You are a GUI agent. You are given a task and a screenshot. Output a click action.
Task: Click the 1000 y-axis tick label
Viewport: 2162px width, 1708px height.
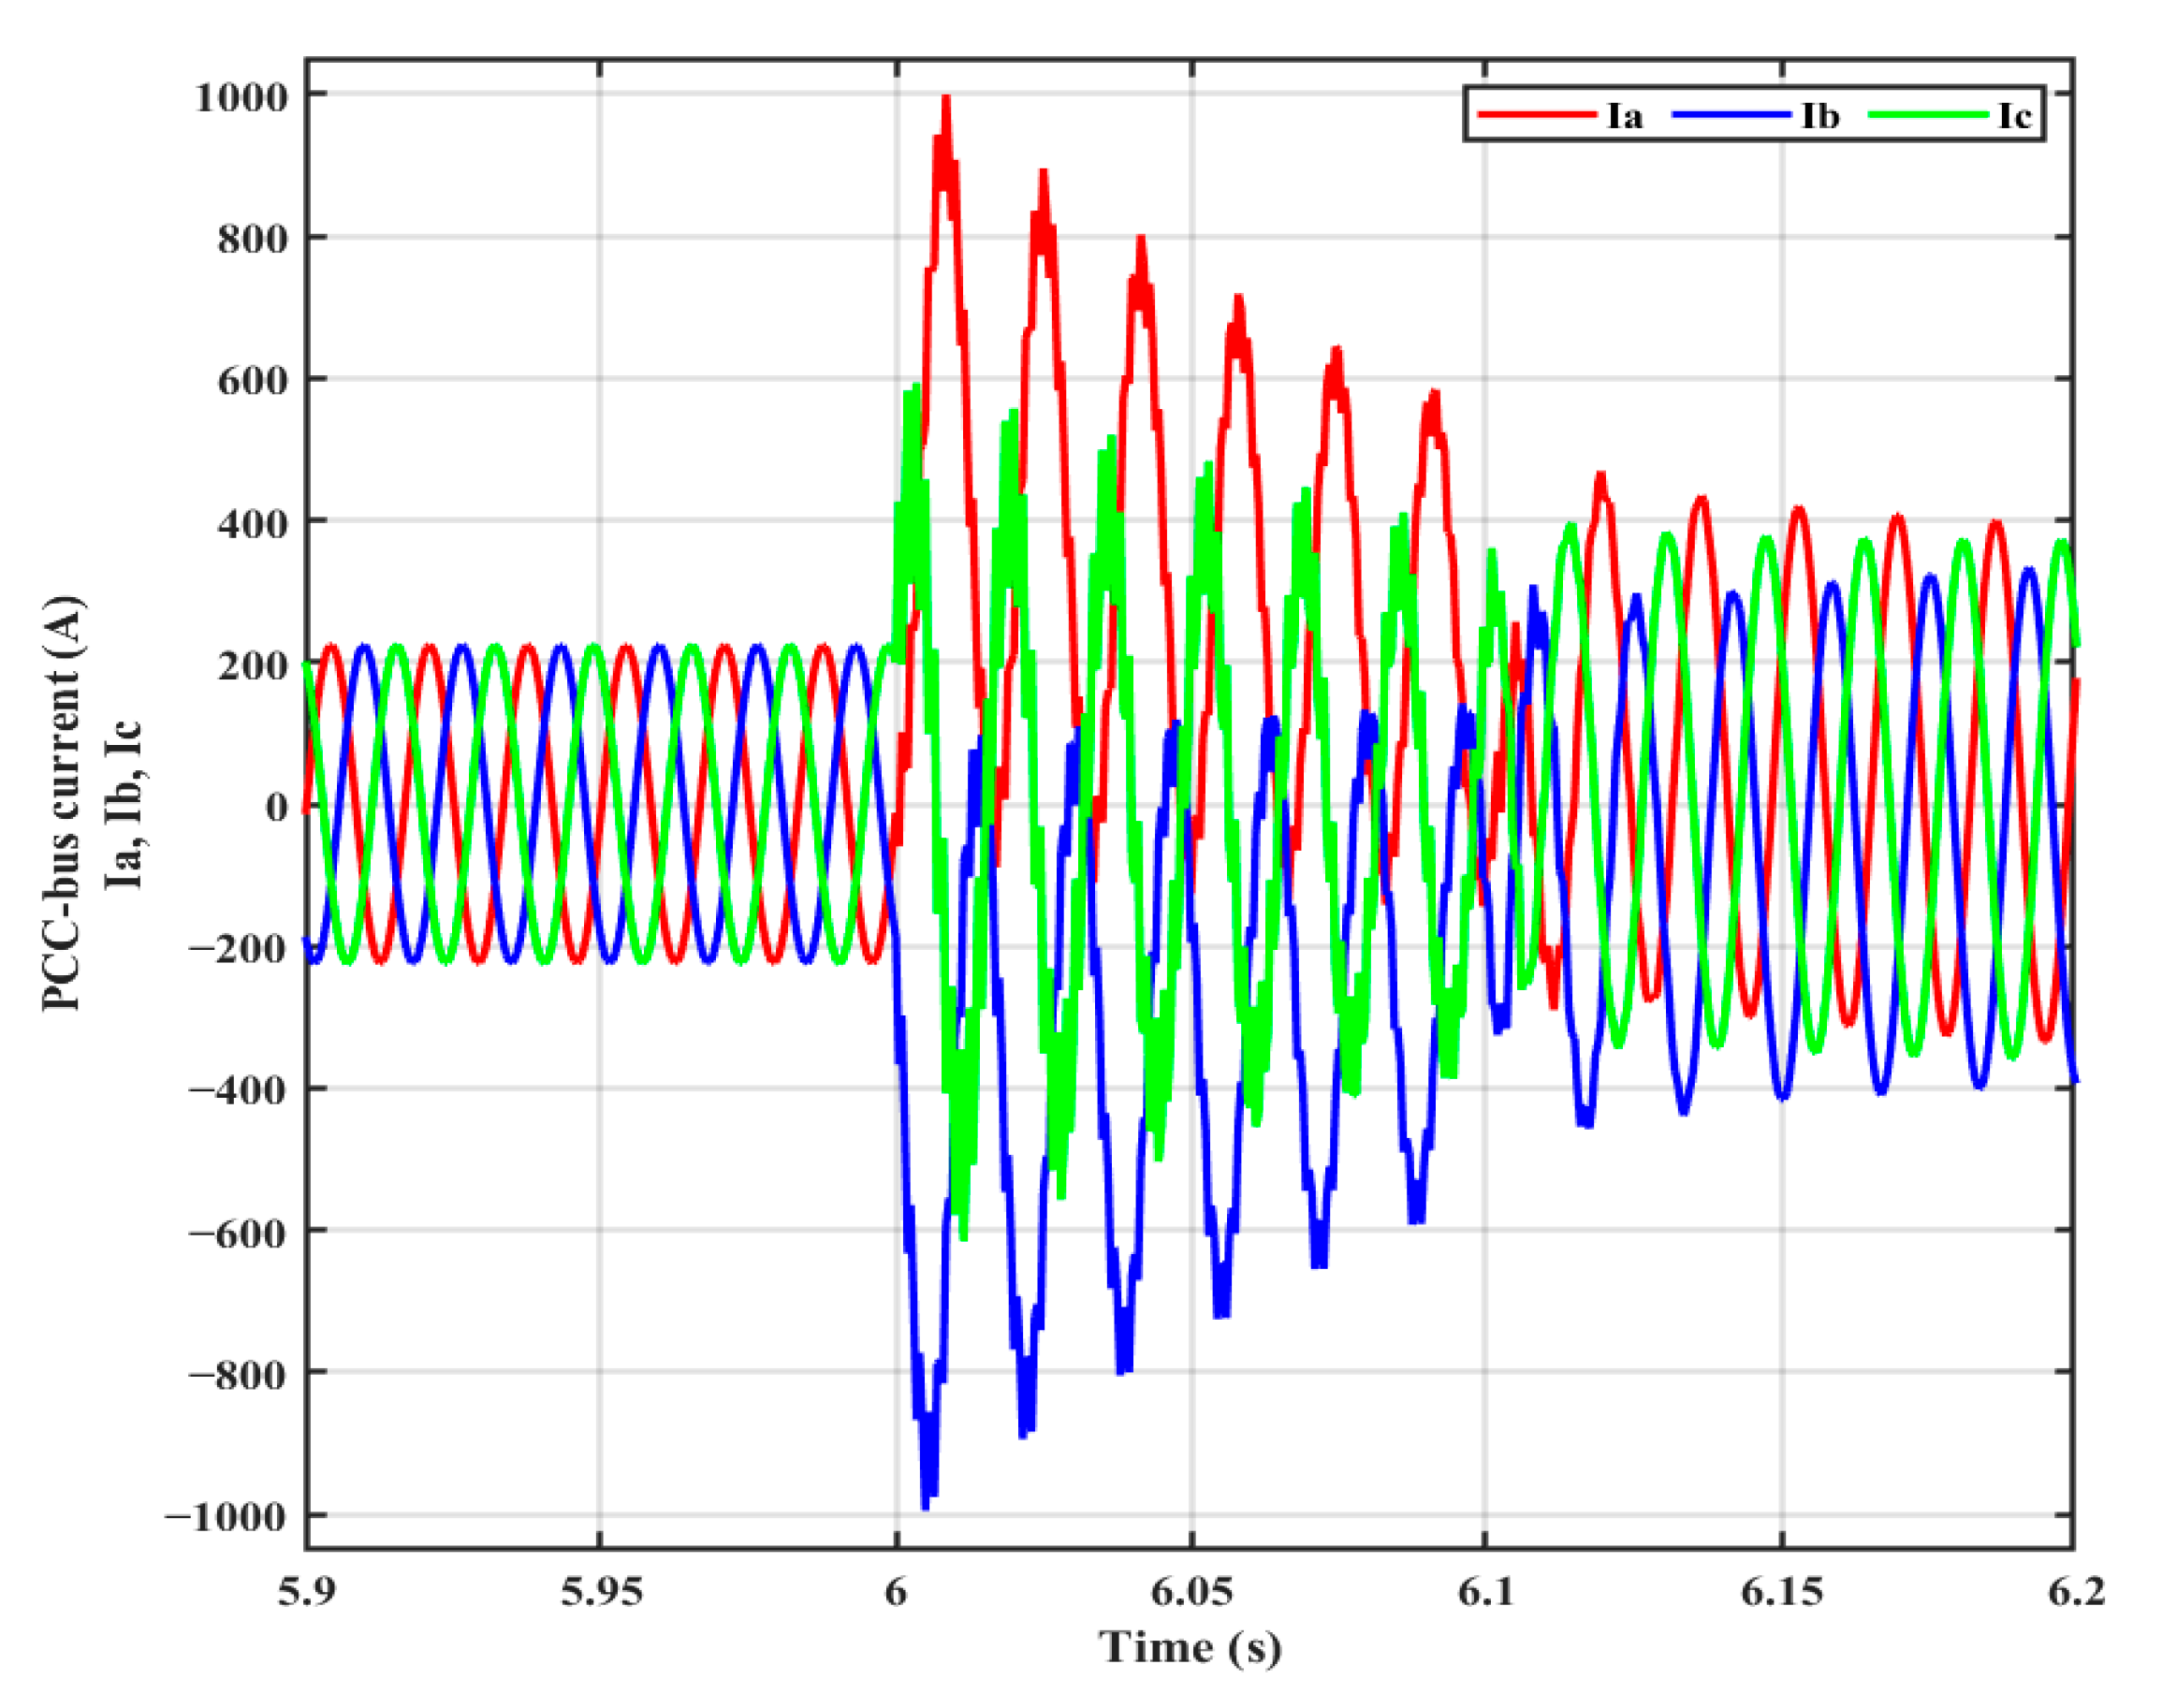241,98
